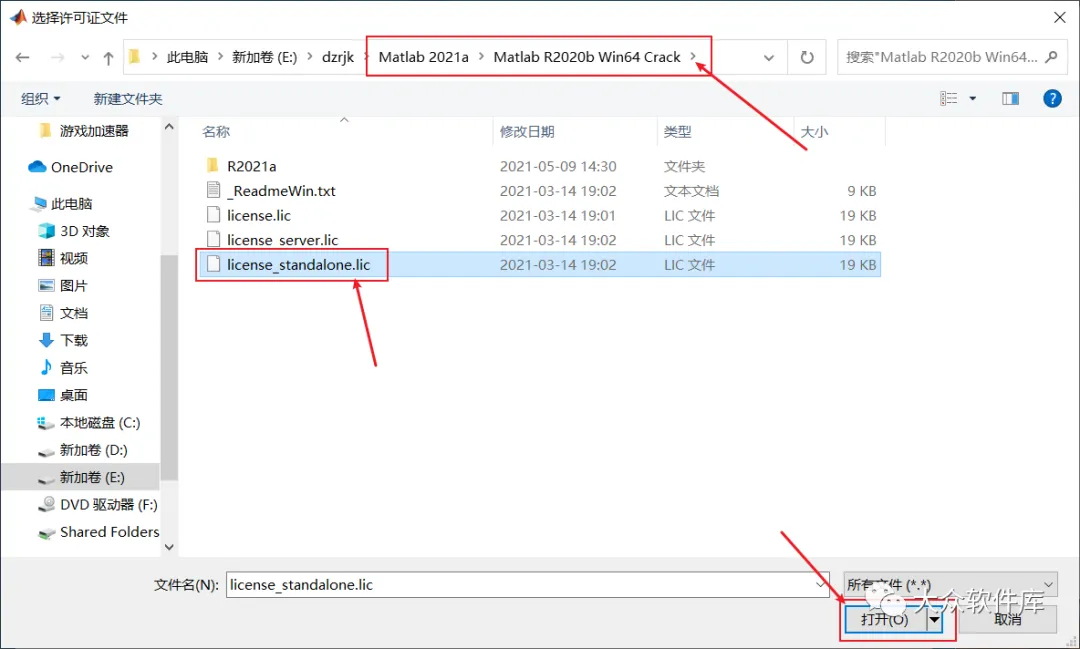Image resolution: width=1080 pixels, height=649 pixels.
Task: Open the 组织 menu
Action: click(x=41, y=99)
